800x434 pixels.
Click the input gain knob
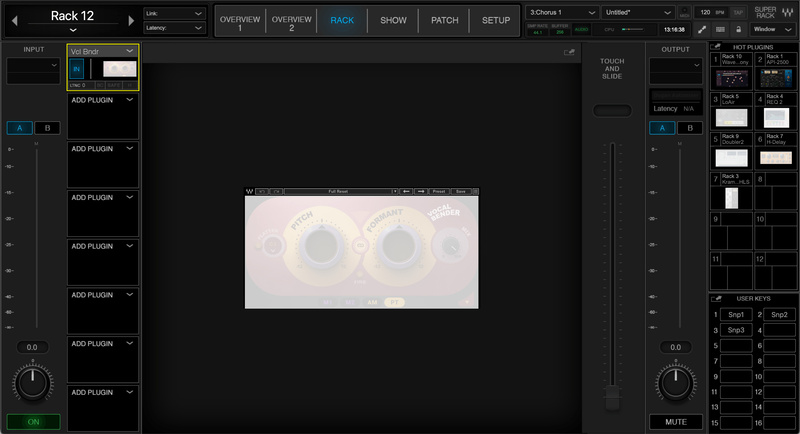coord(33,382)
